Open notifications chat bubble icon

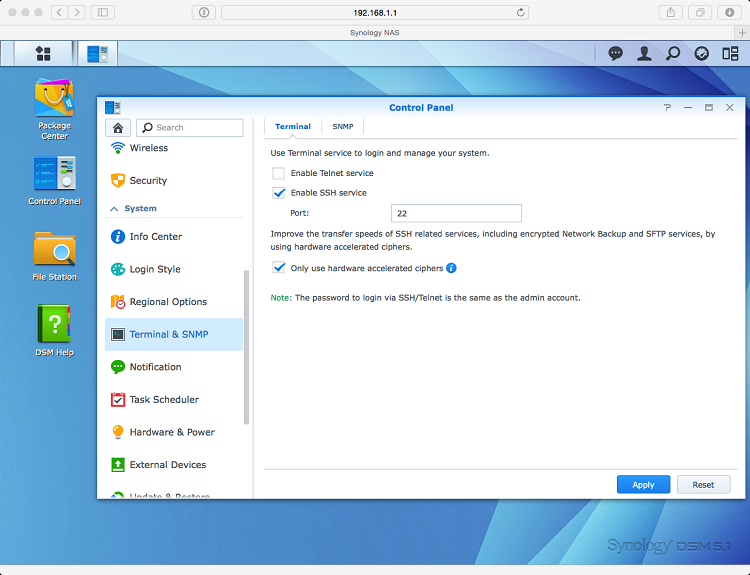pos(615,54)
